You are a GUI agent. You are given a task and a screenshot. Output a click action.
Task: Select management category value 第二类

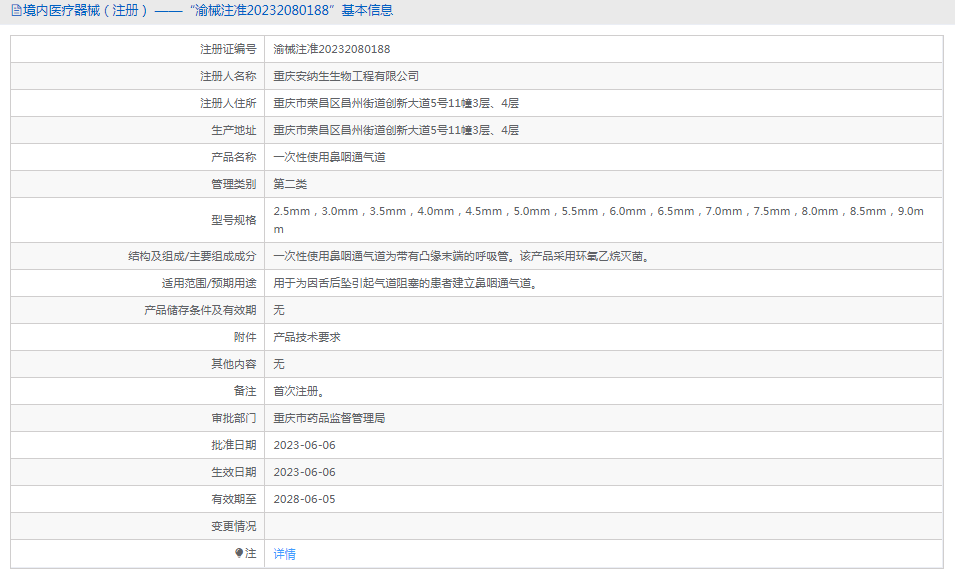290,184
